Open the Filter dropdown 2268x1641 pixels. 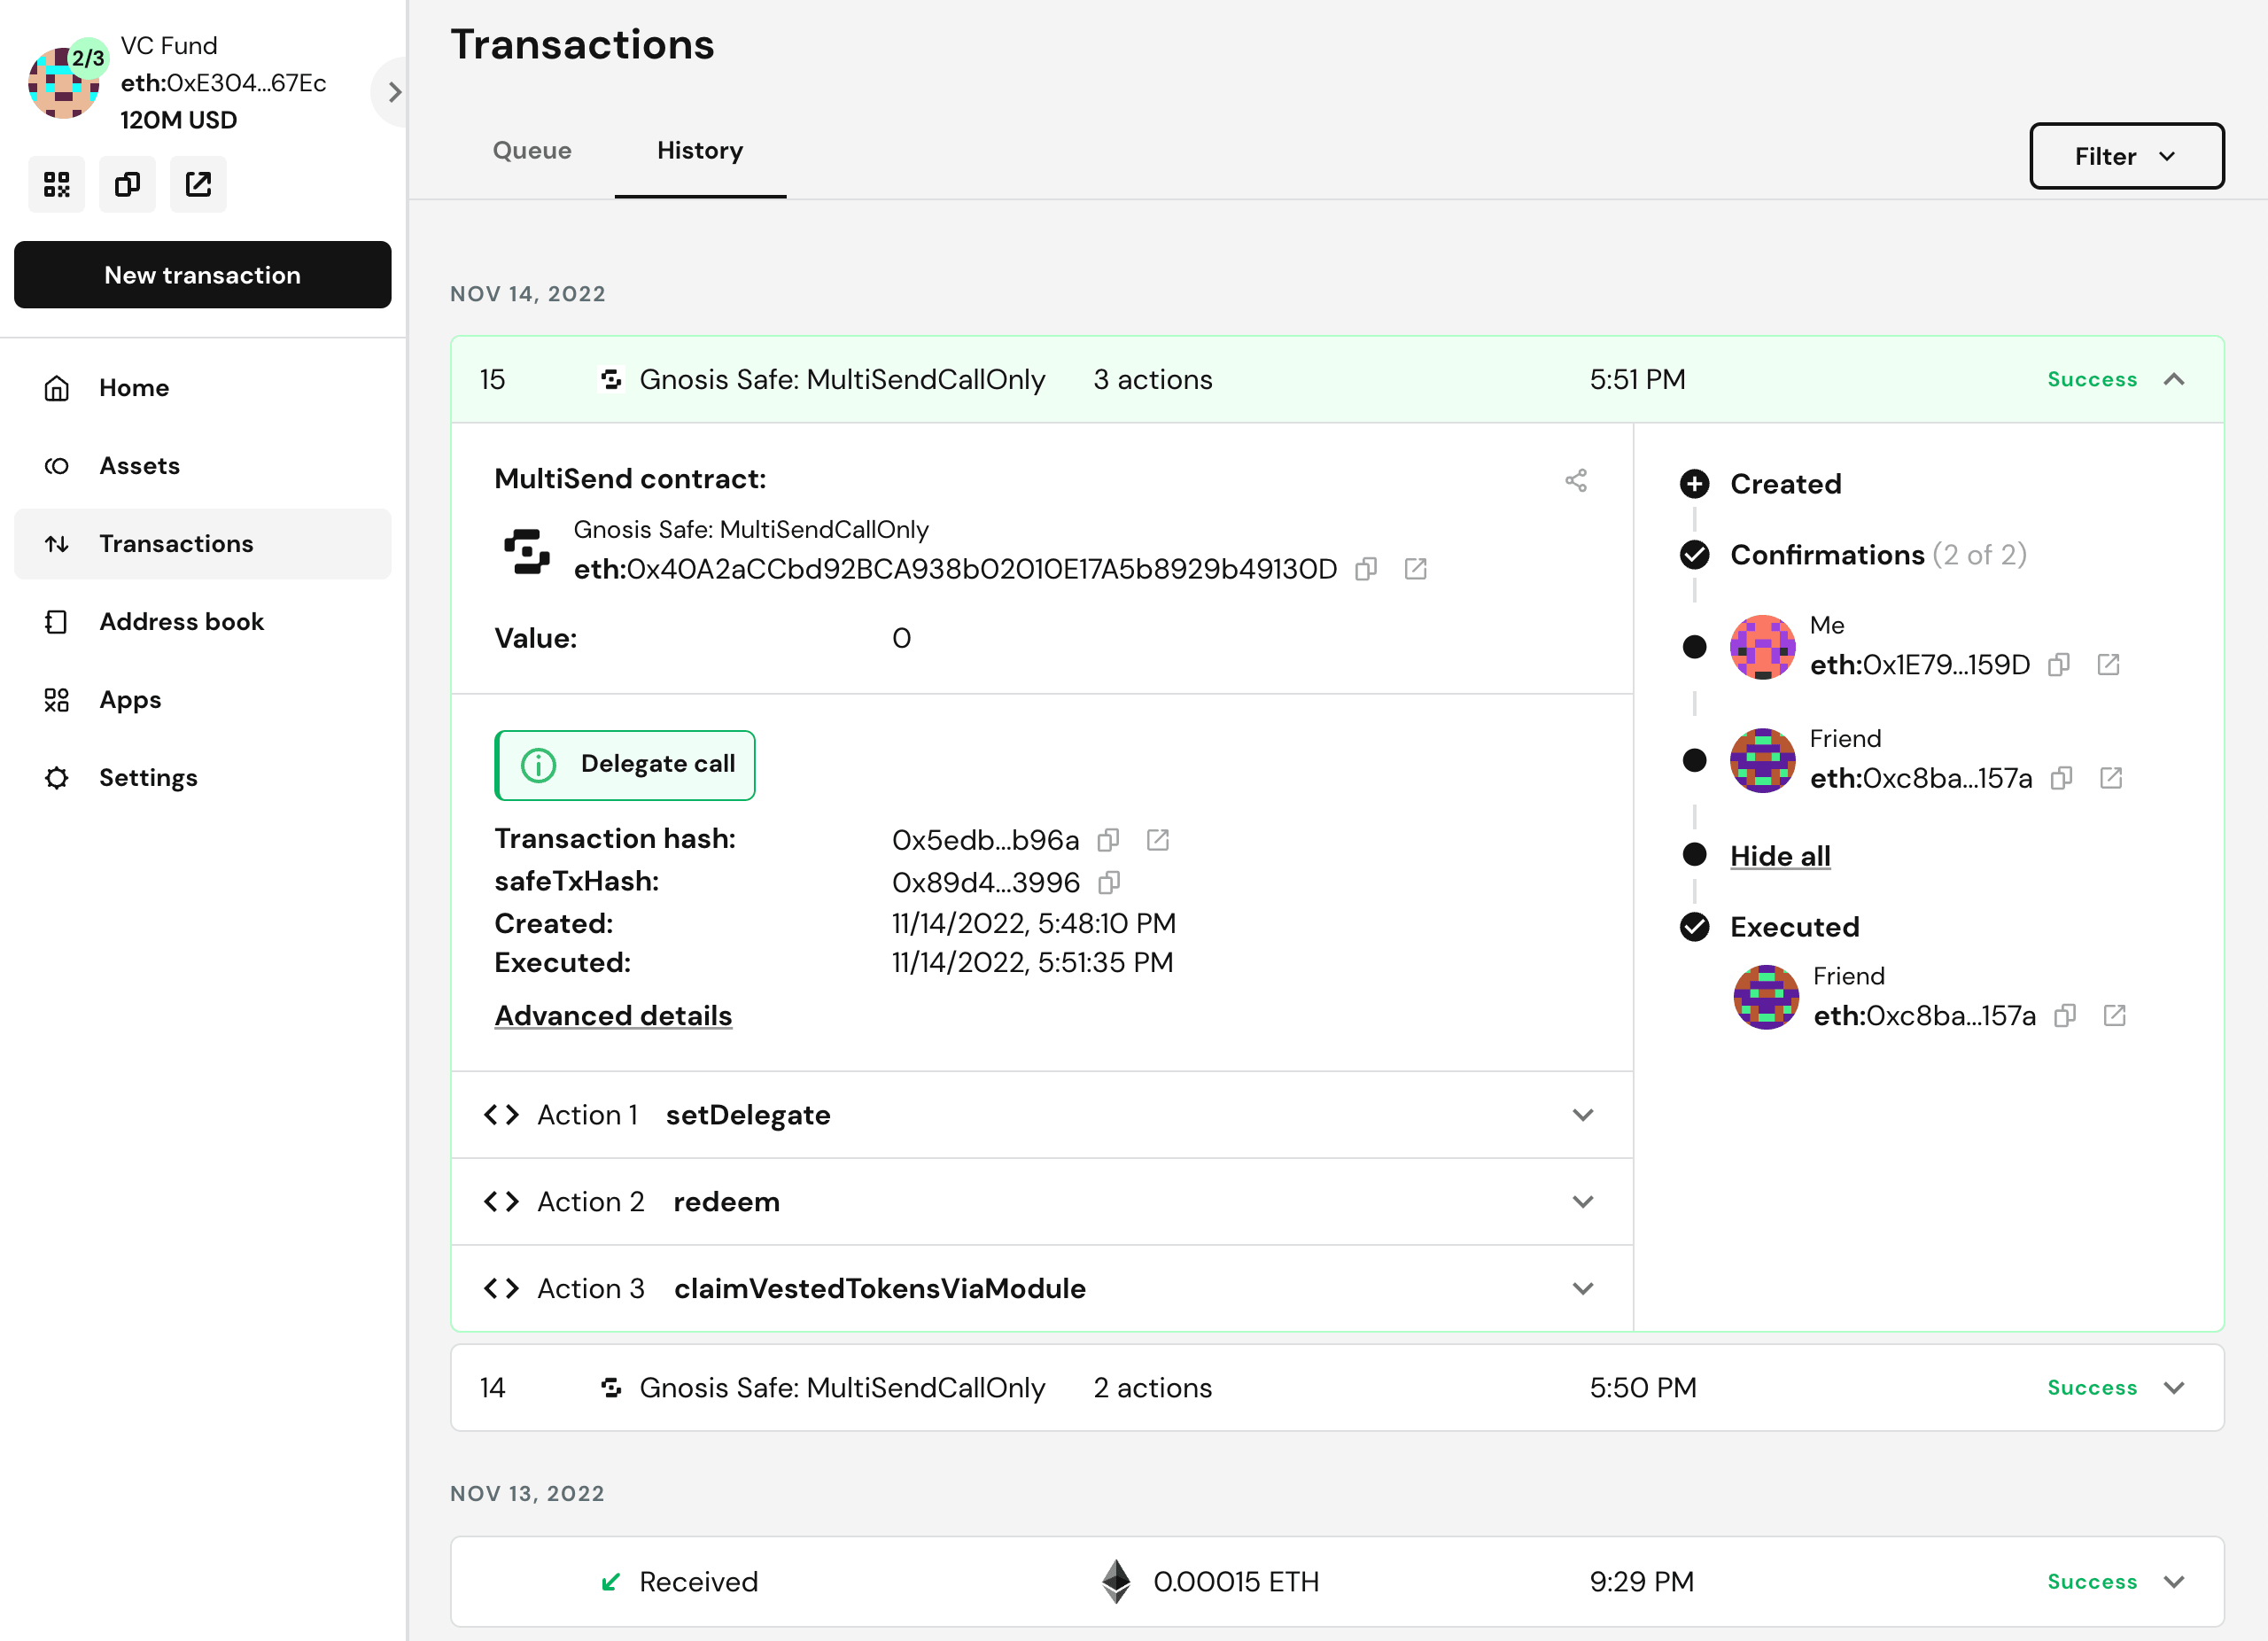(x=2126, y=156)
